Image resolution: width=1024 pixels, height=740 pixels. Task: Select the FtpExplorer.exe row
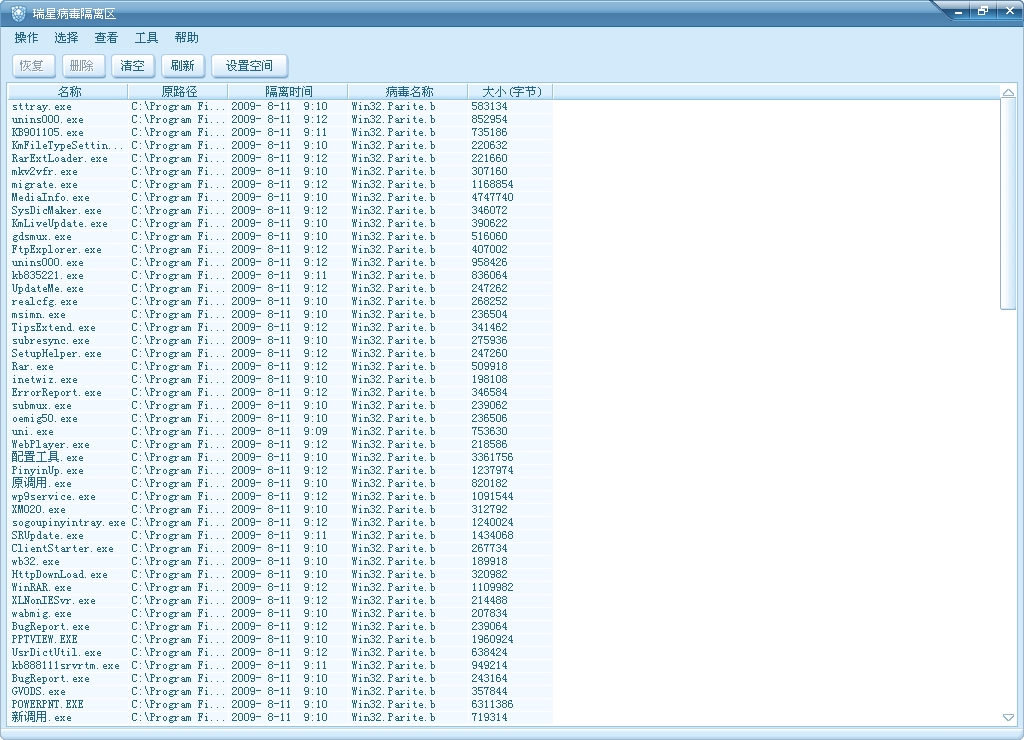281,249
